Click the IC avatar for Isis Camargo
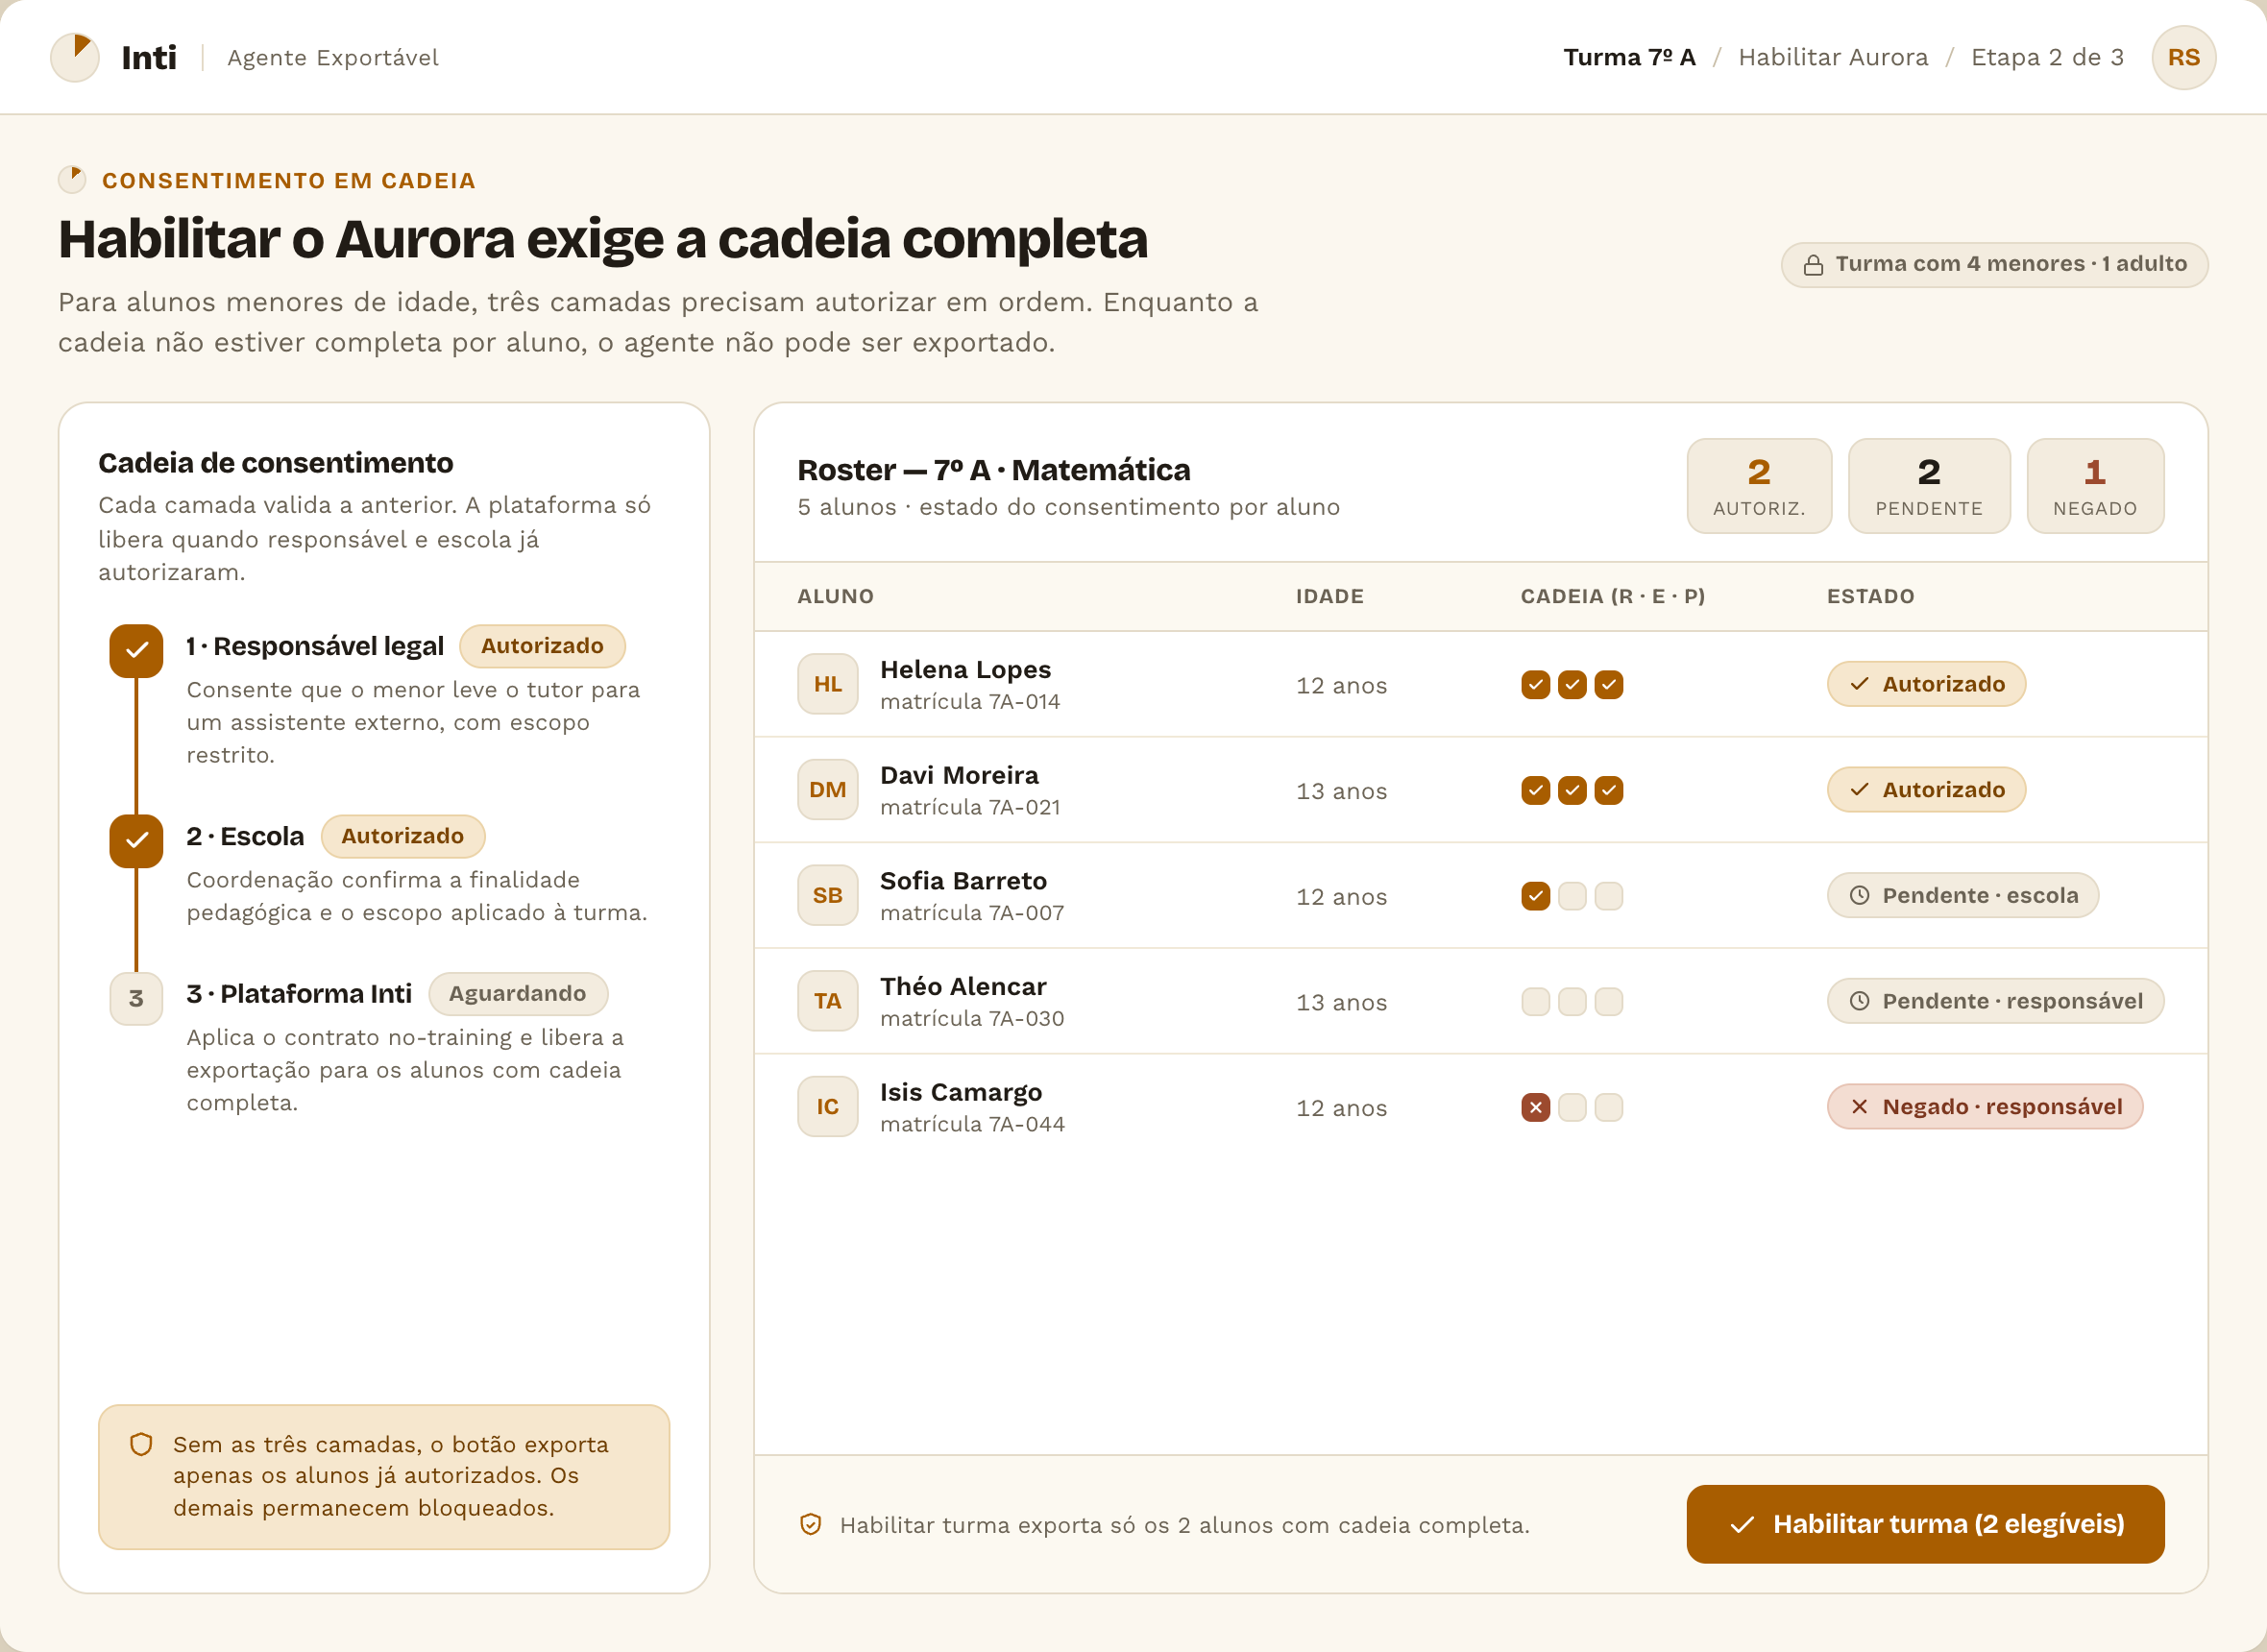Screen dimensions: 2267x1652 (x=828, y=1106)
